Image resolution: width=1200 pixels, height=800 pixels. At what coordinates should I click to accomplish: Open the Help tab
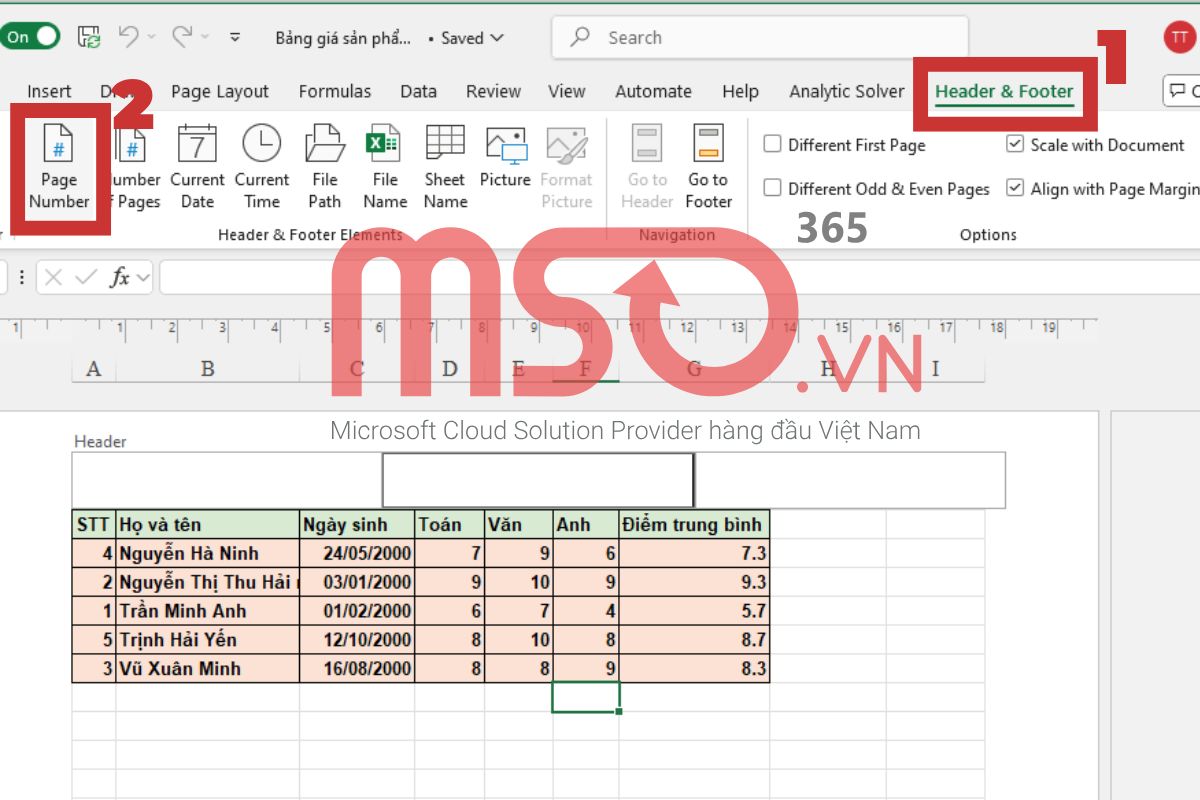point(740,91)
